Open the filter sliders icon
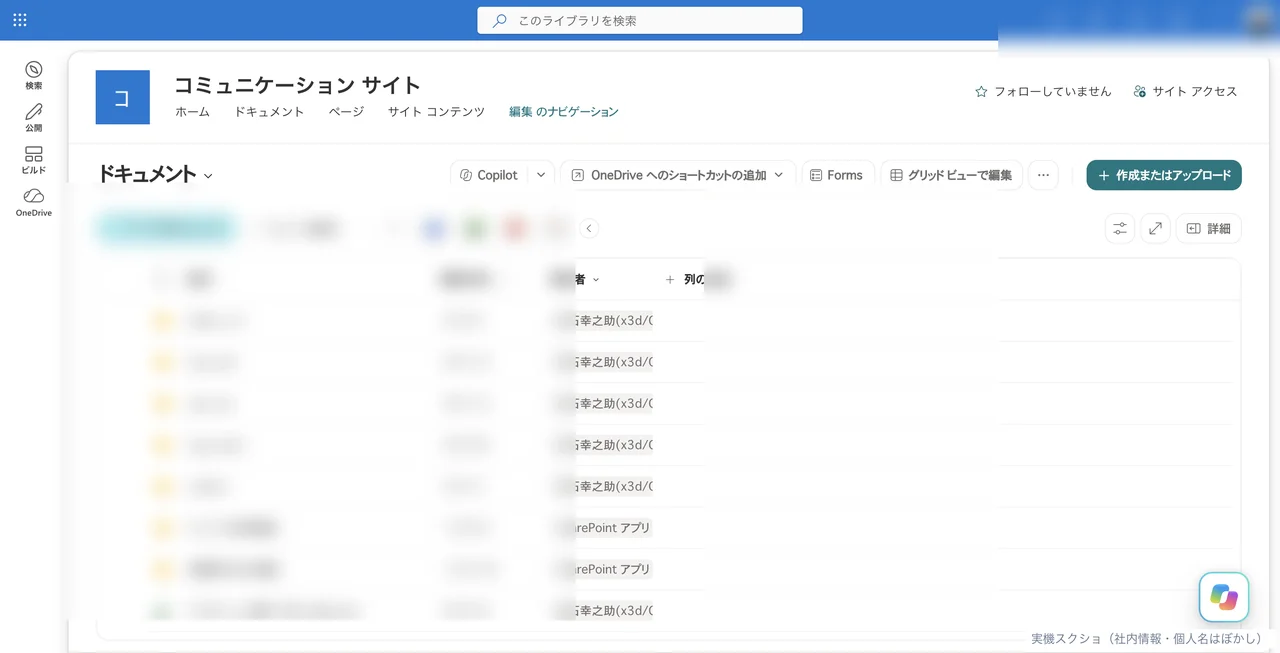 [x=1120, y=228]
